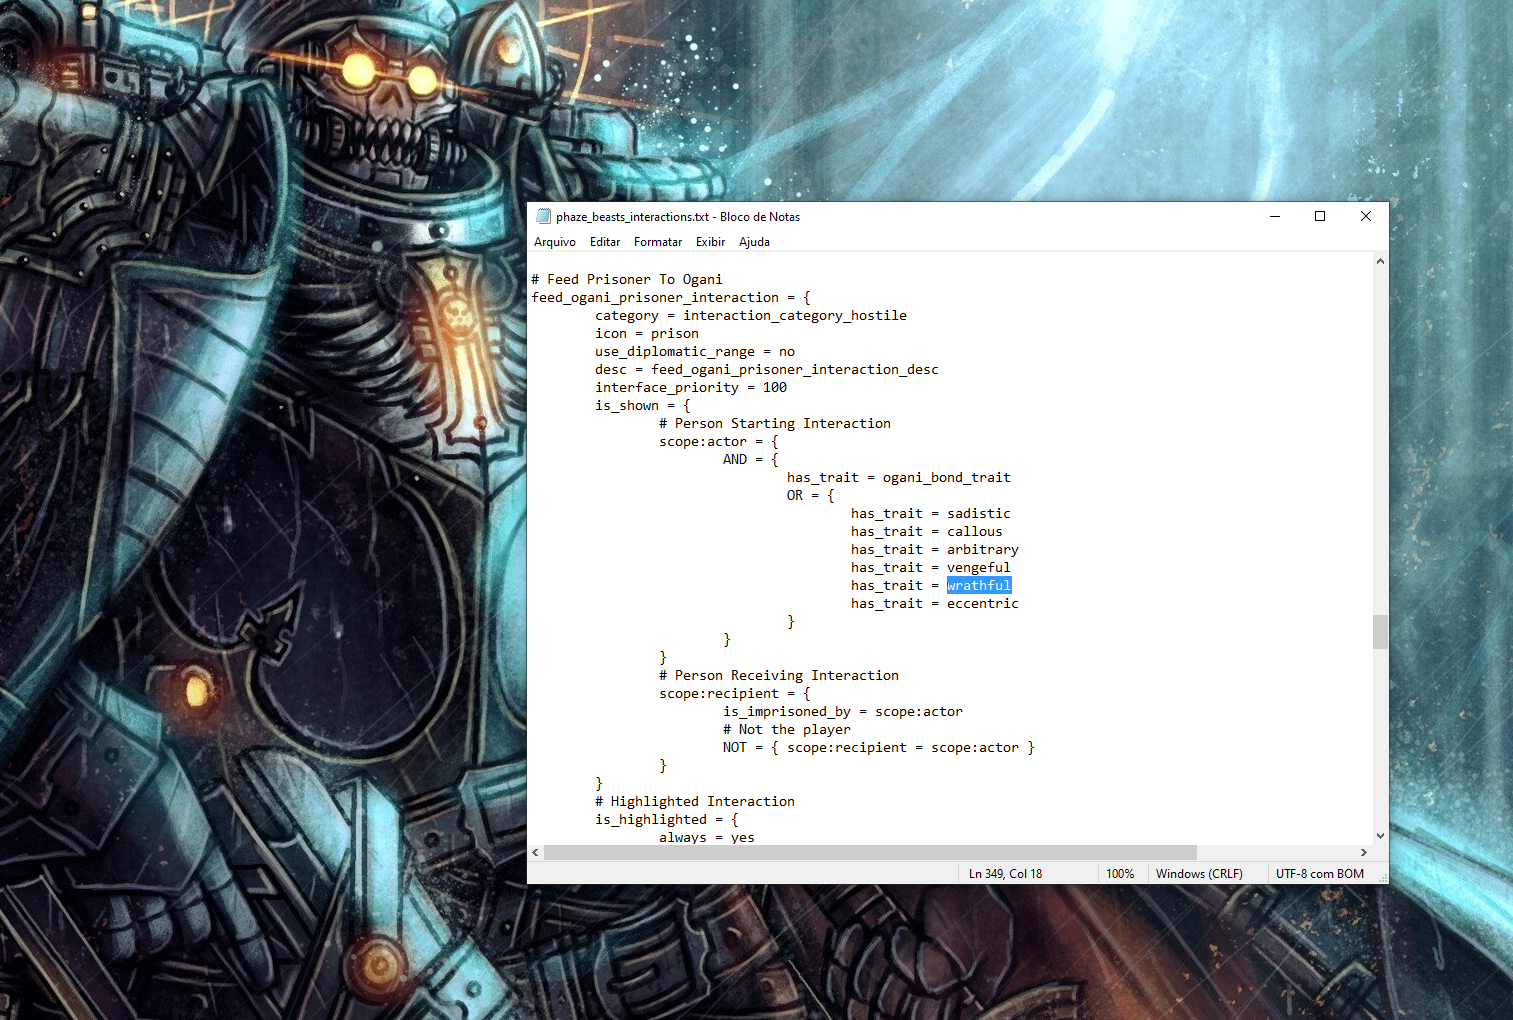Click the 'scope:actor = {' line

(719, 442)
